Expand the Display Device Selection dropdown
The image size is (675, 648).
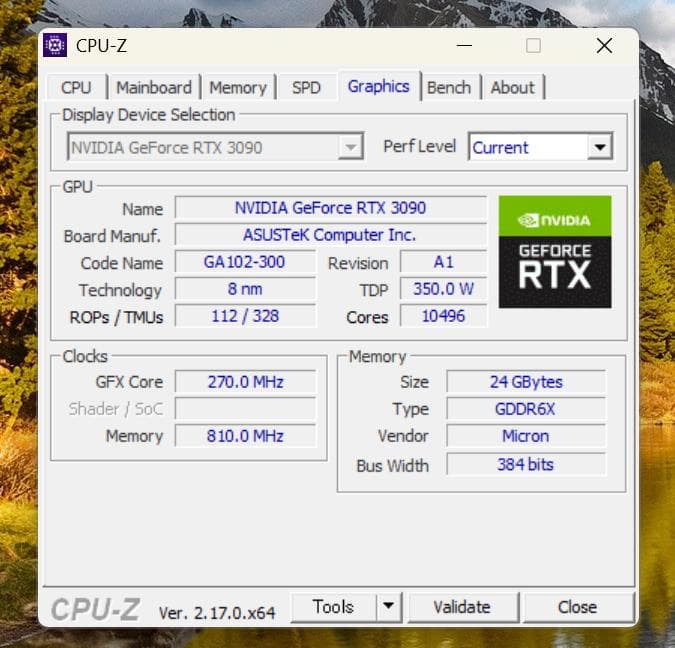click(215, 147)
